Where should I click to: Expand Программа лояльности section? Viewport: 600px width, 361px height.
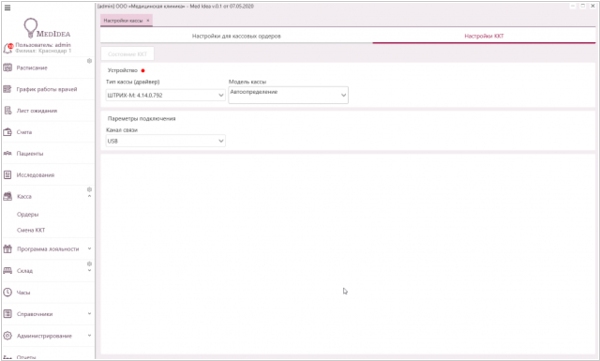tap(89, 249)
